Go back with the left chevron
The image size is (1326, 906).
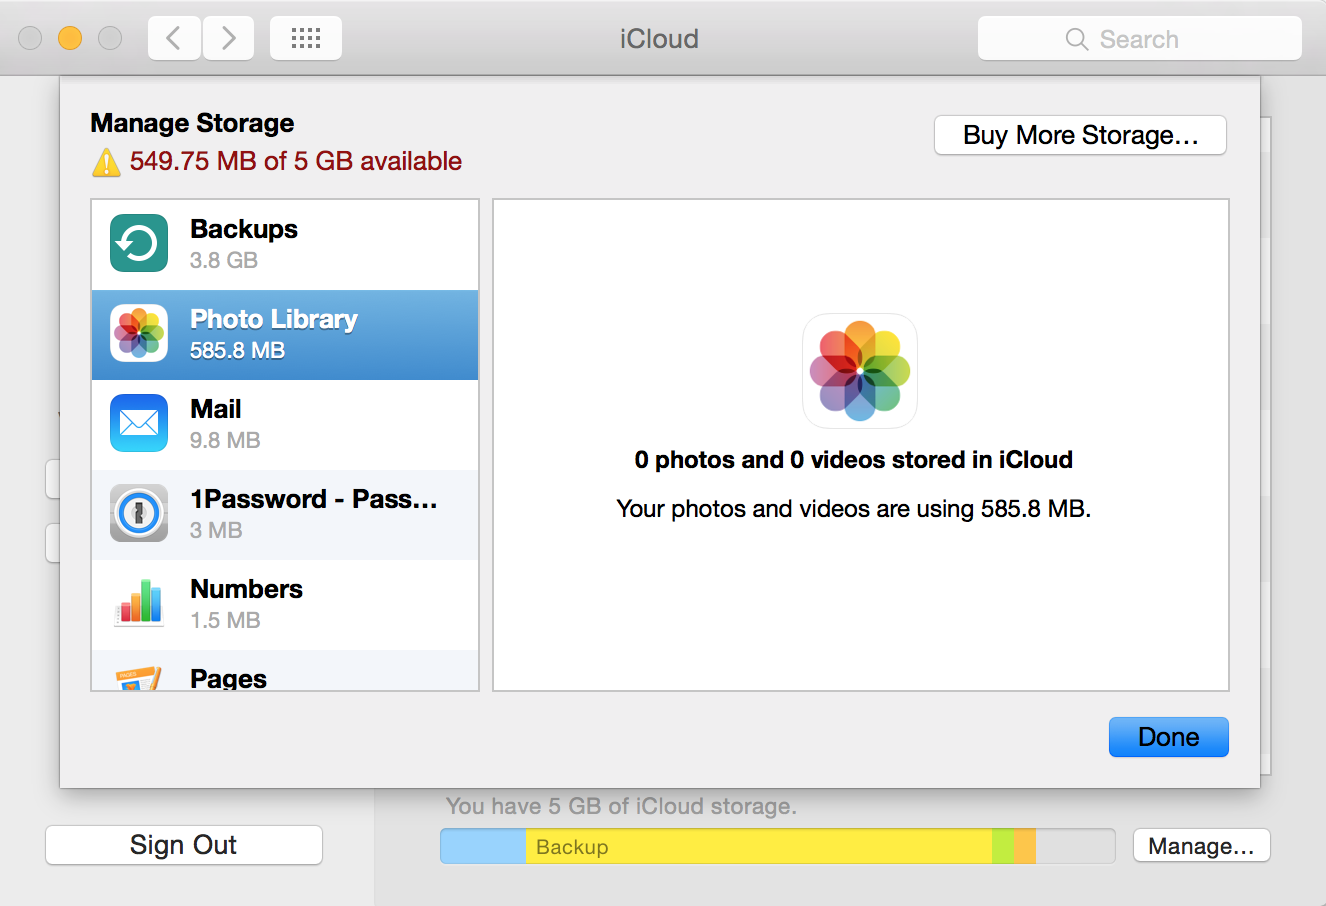pos(174,38)
